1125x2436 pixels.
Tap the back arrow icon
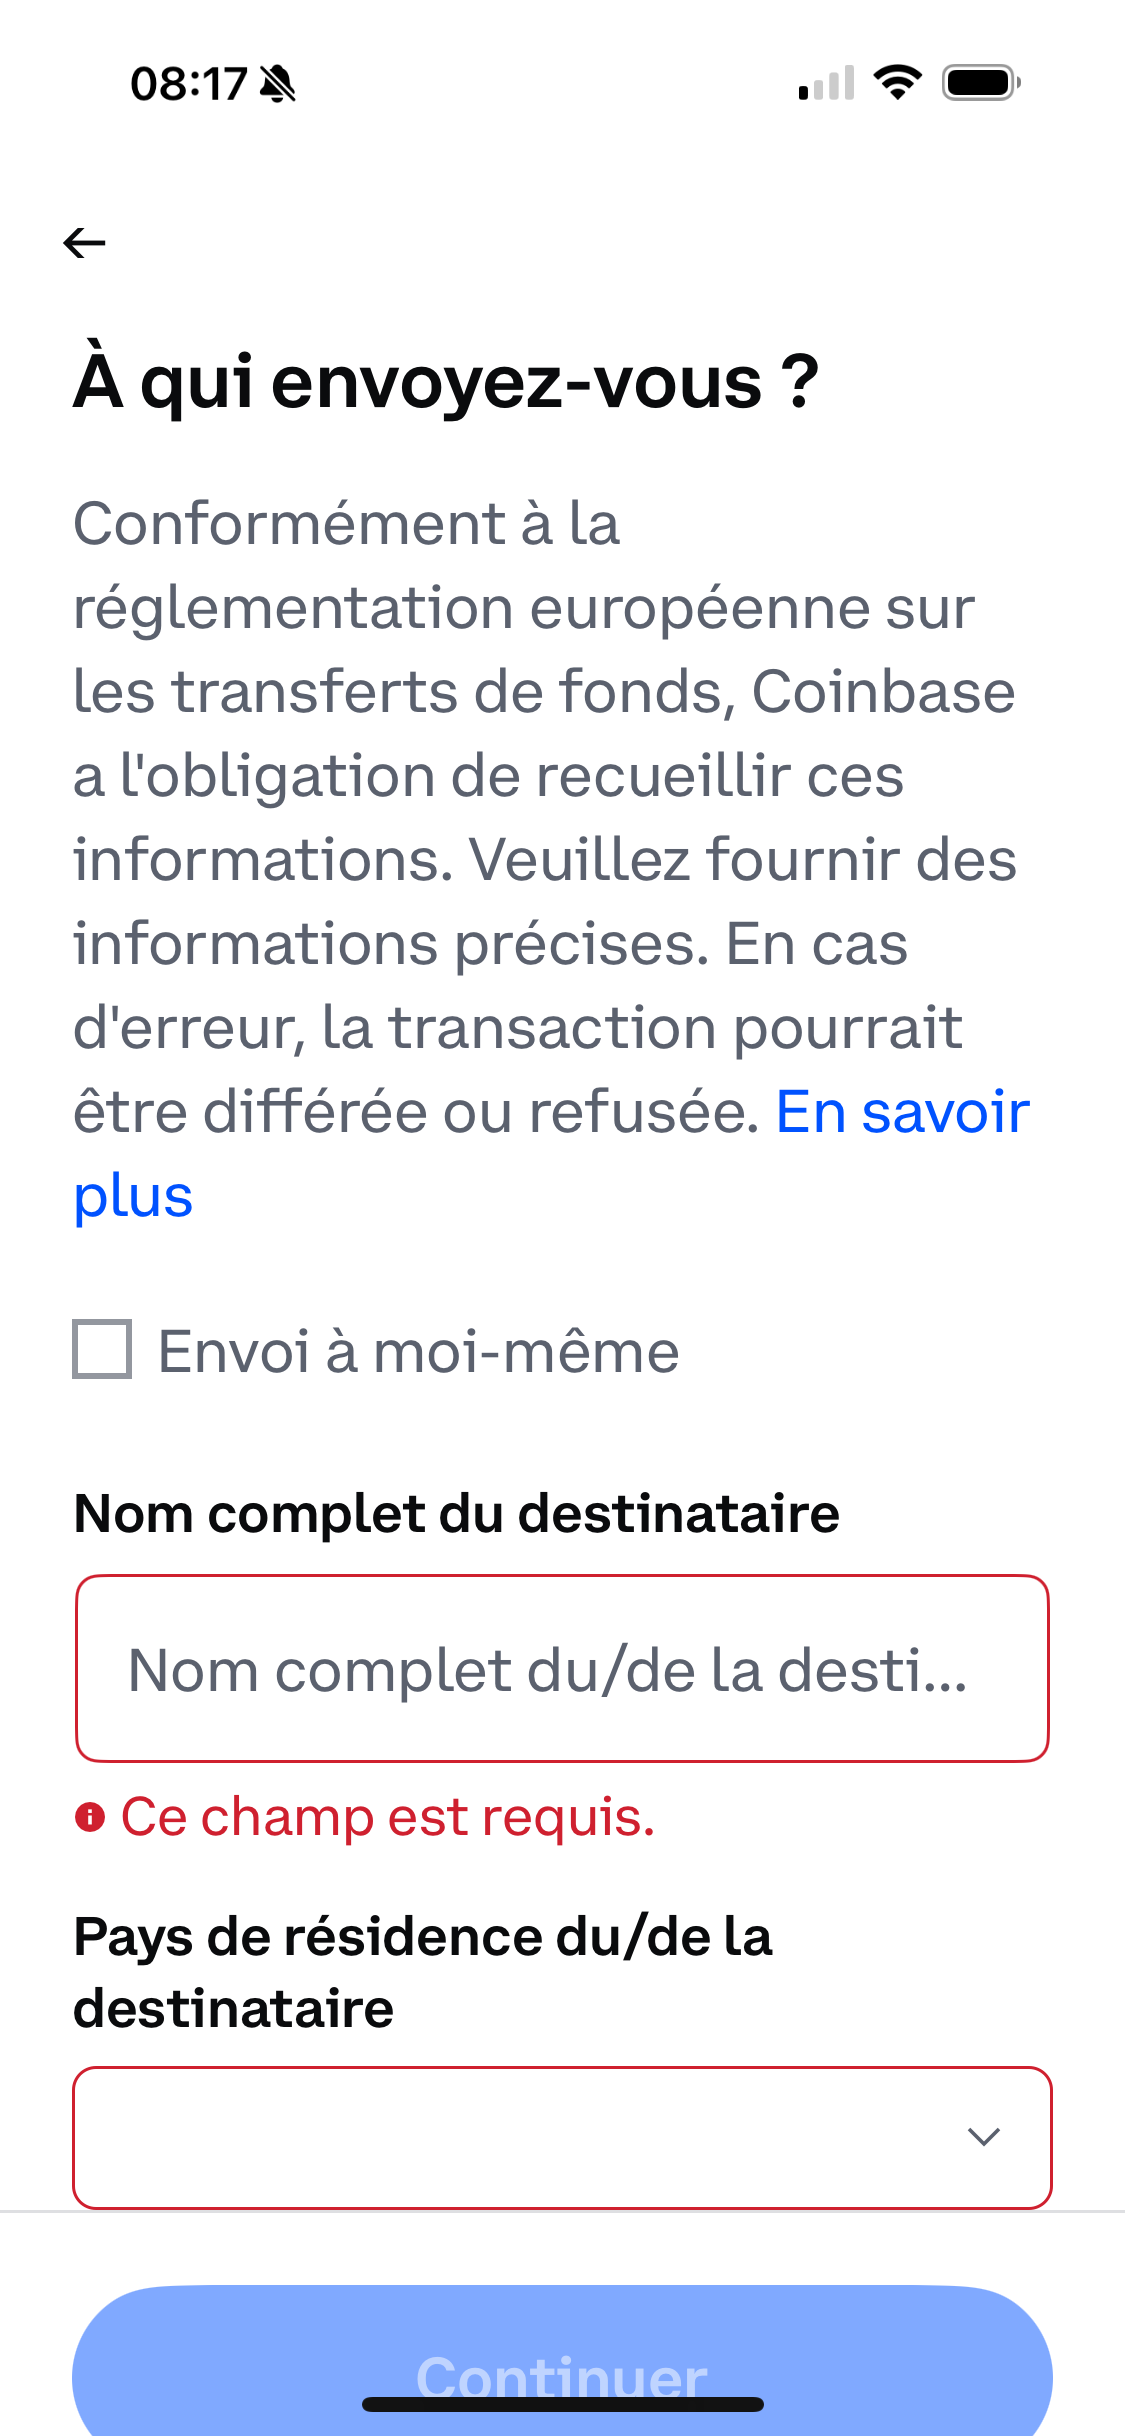(84, 243)
